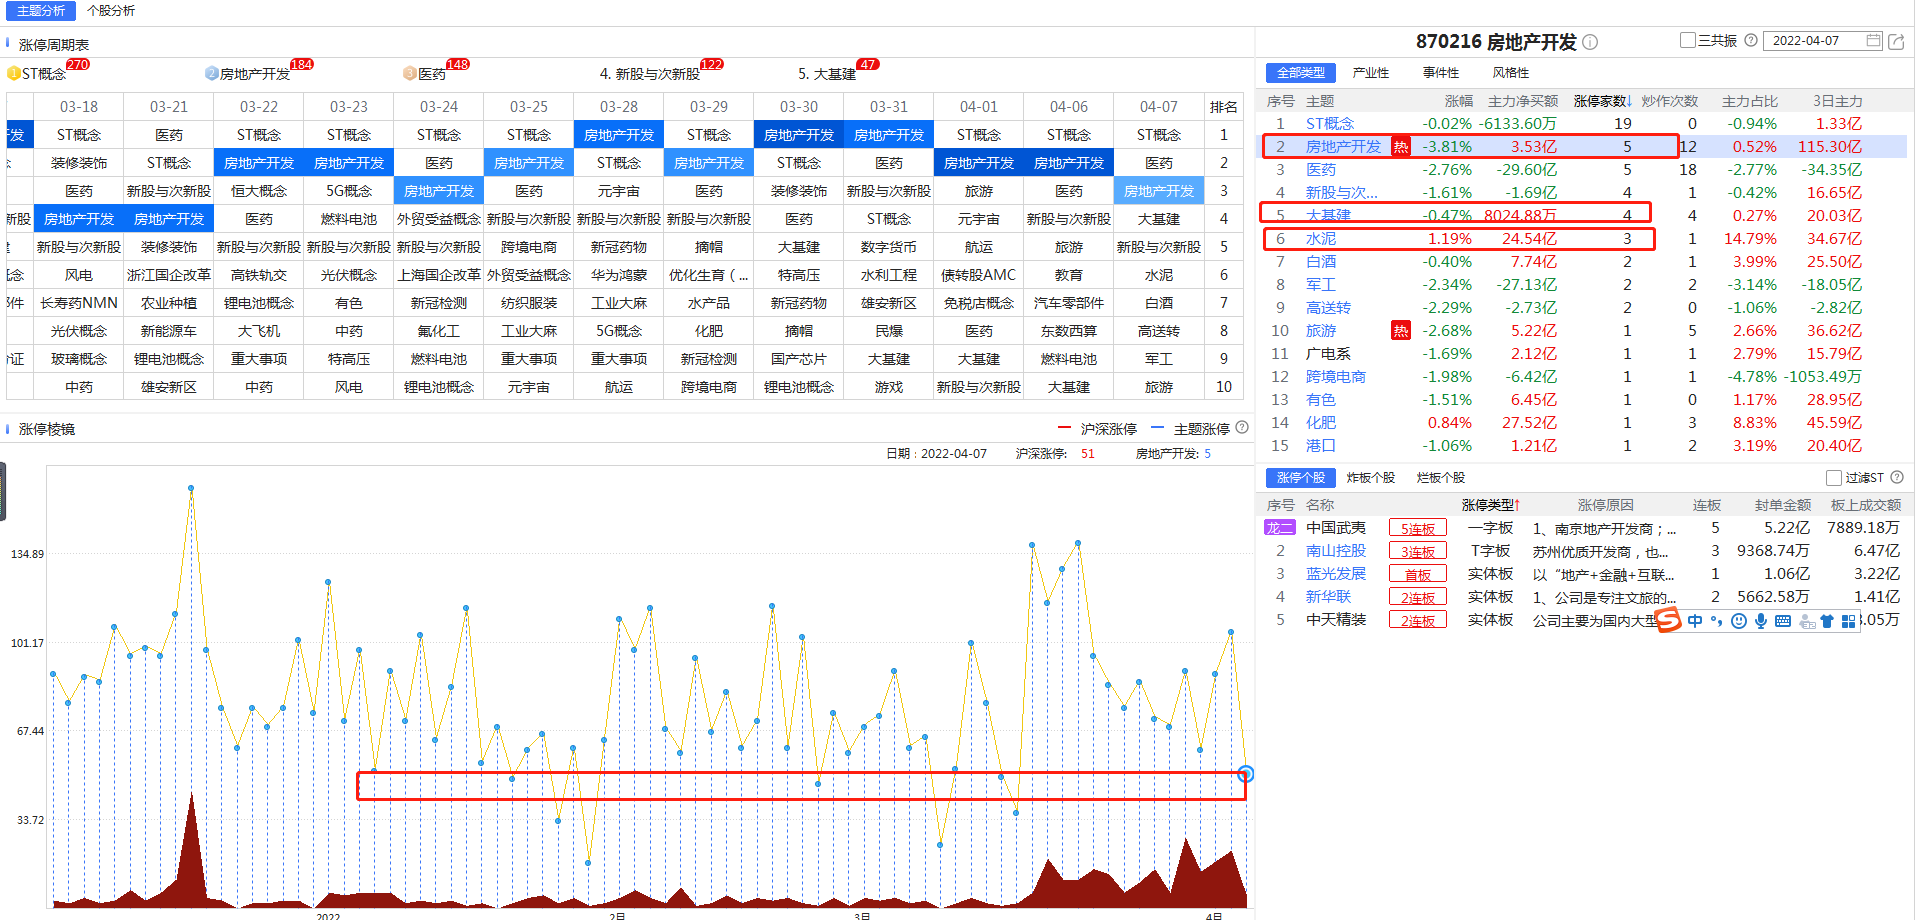Toggle the 主题涨停 legend series

click(x=1190, y=428)
